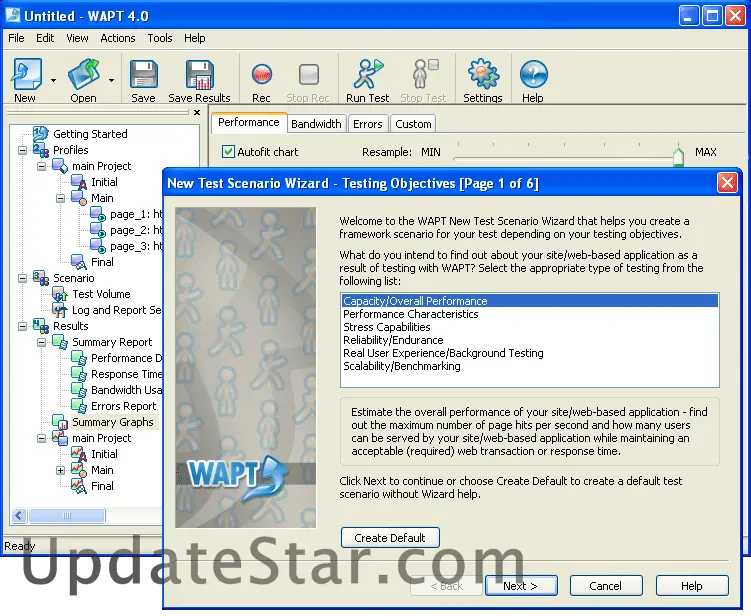The image size is (751, 616).
Task: Collapse the Scenario tree node
Action: point(22,278)
